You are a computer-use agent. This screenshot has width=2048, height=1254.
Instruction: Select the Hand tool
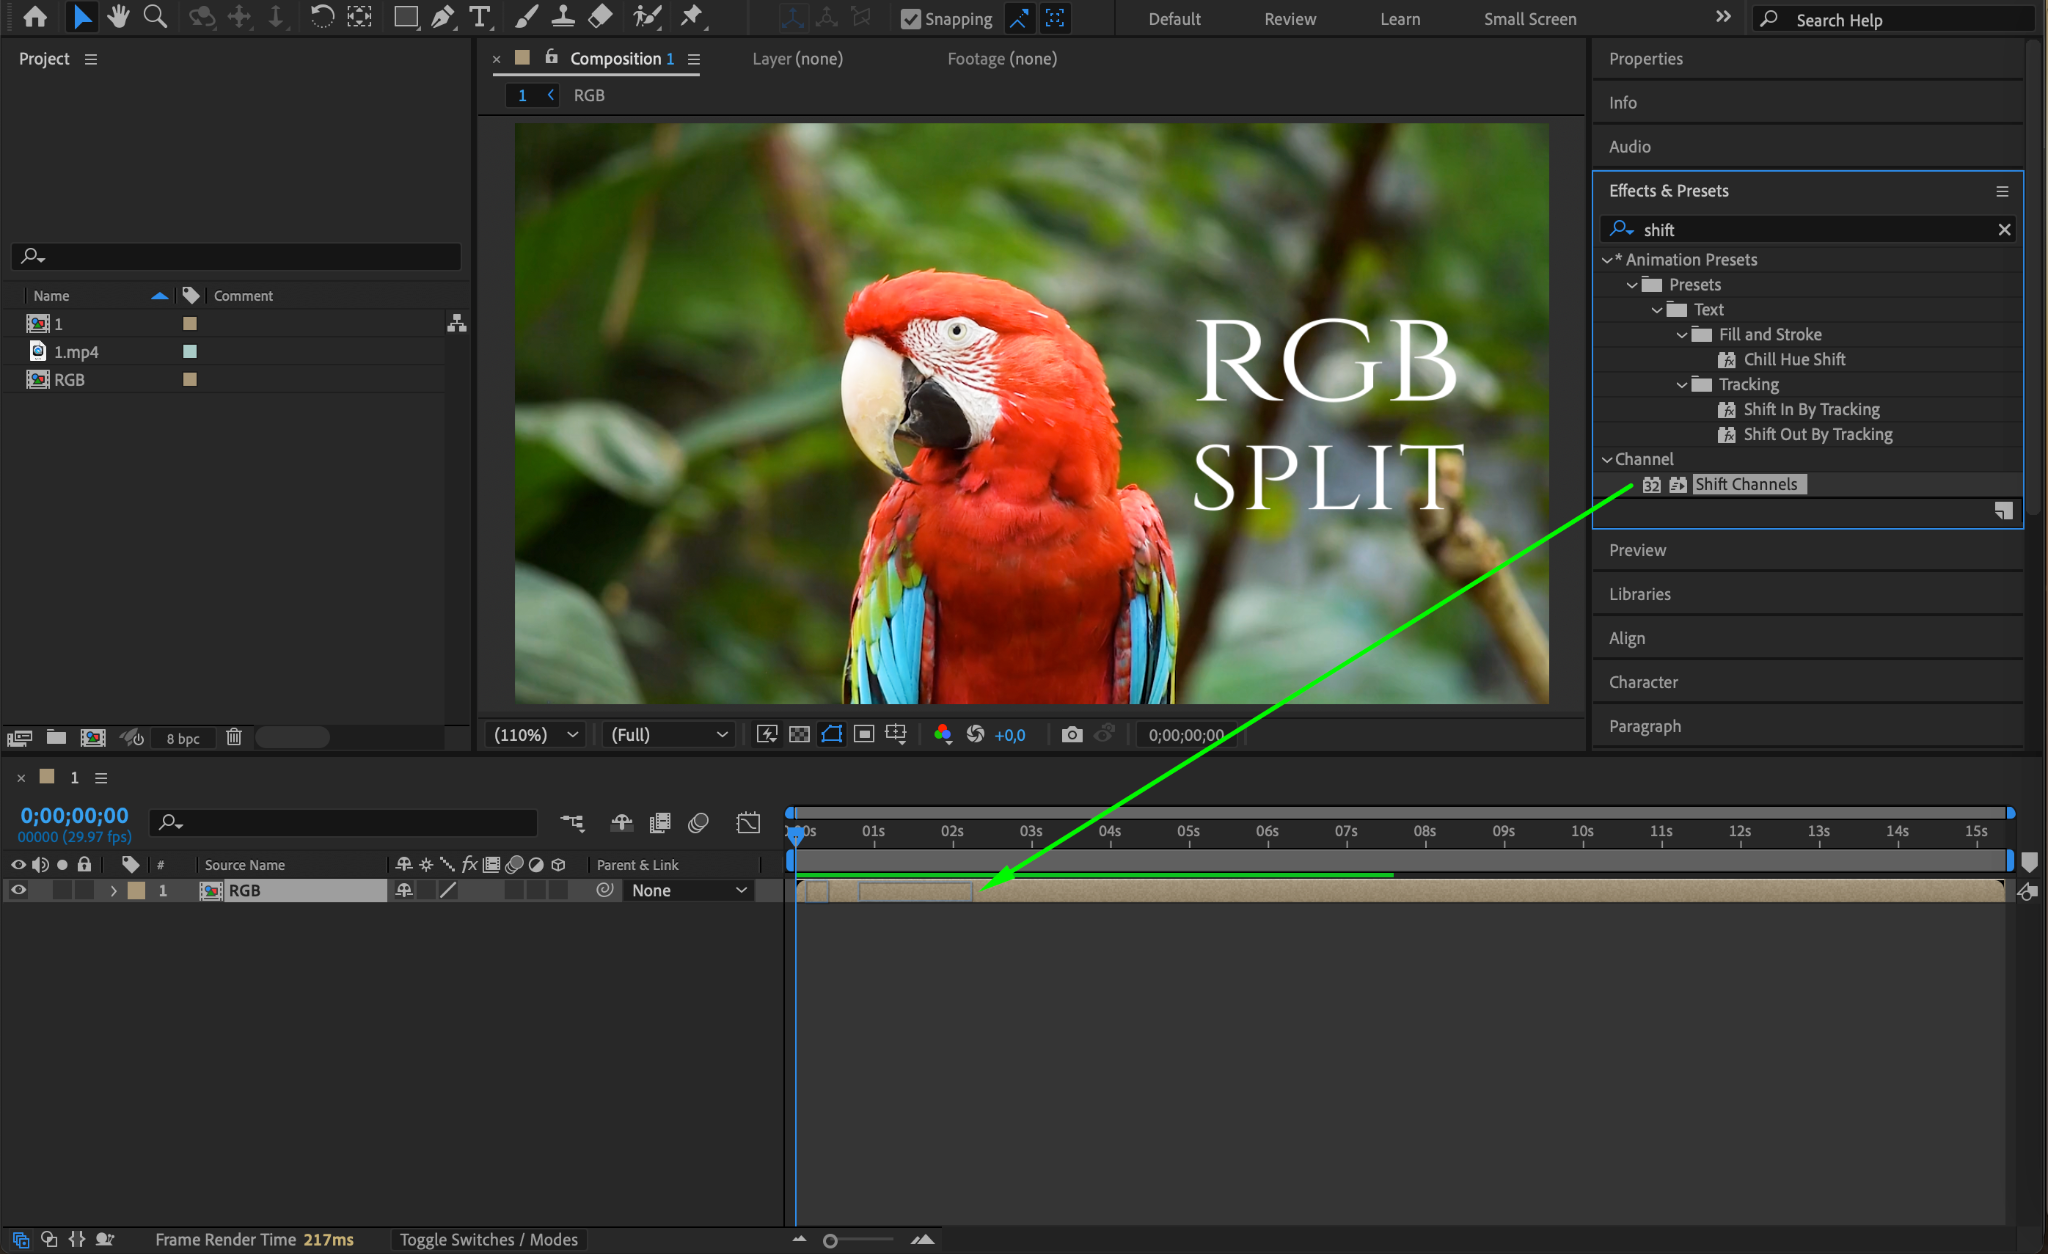pos(118,16)
